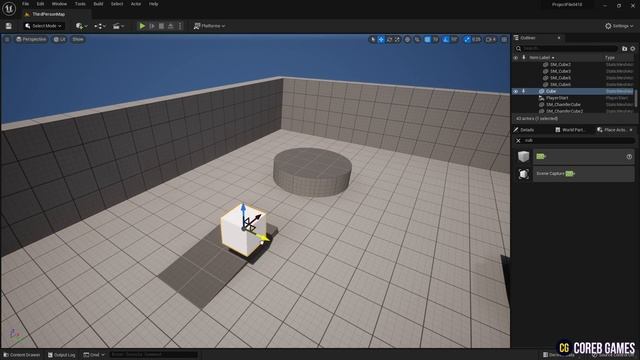Open the viewport options hamburger menu
This screenshot has height=360, width=640.
click(7, 40)
